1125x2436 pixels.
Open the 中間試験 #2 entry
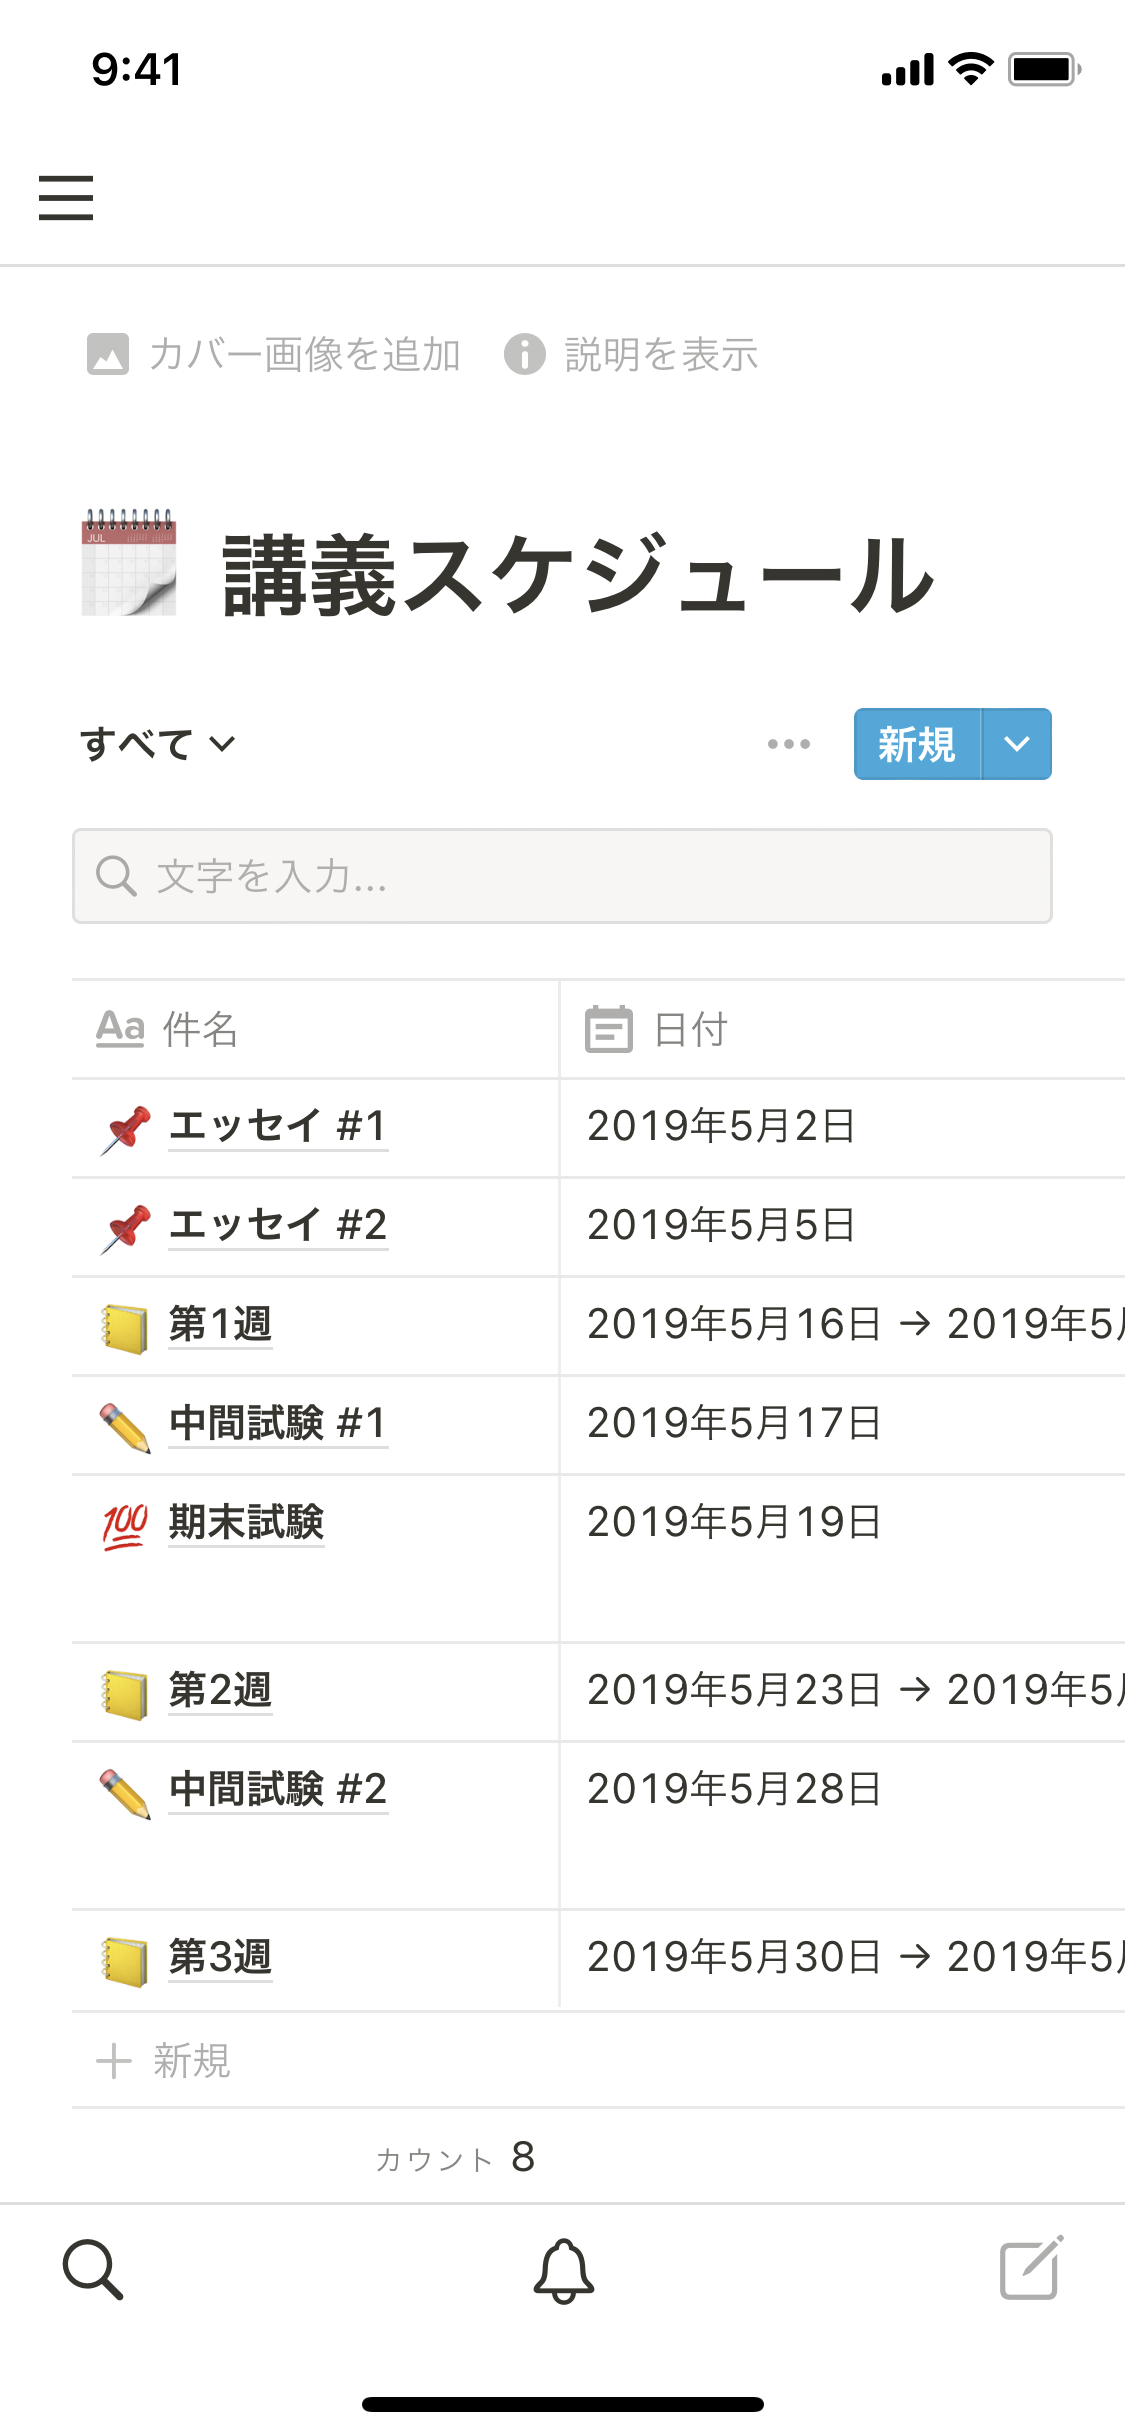pyautogui.click(x=277, y=1790)
